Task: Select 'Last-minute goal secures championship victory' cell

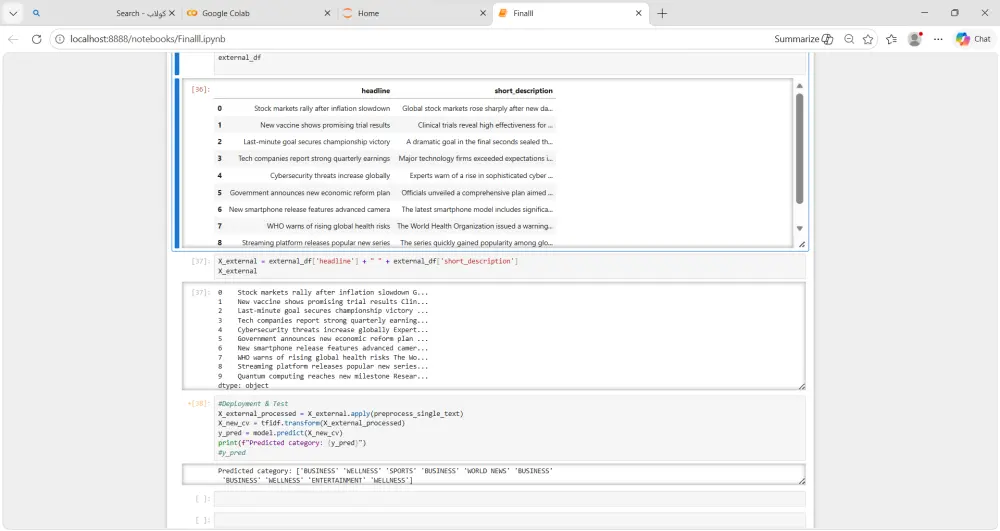Action: coord(316,142)
